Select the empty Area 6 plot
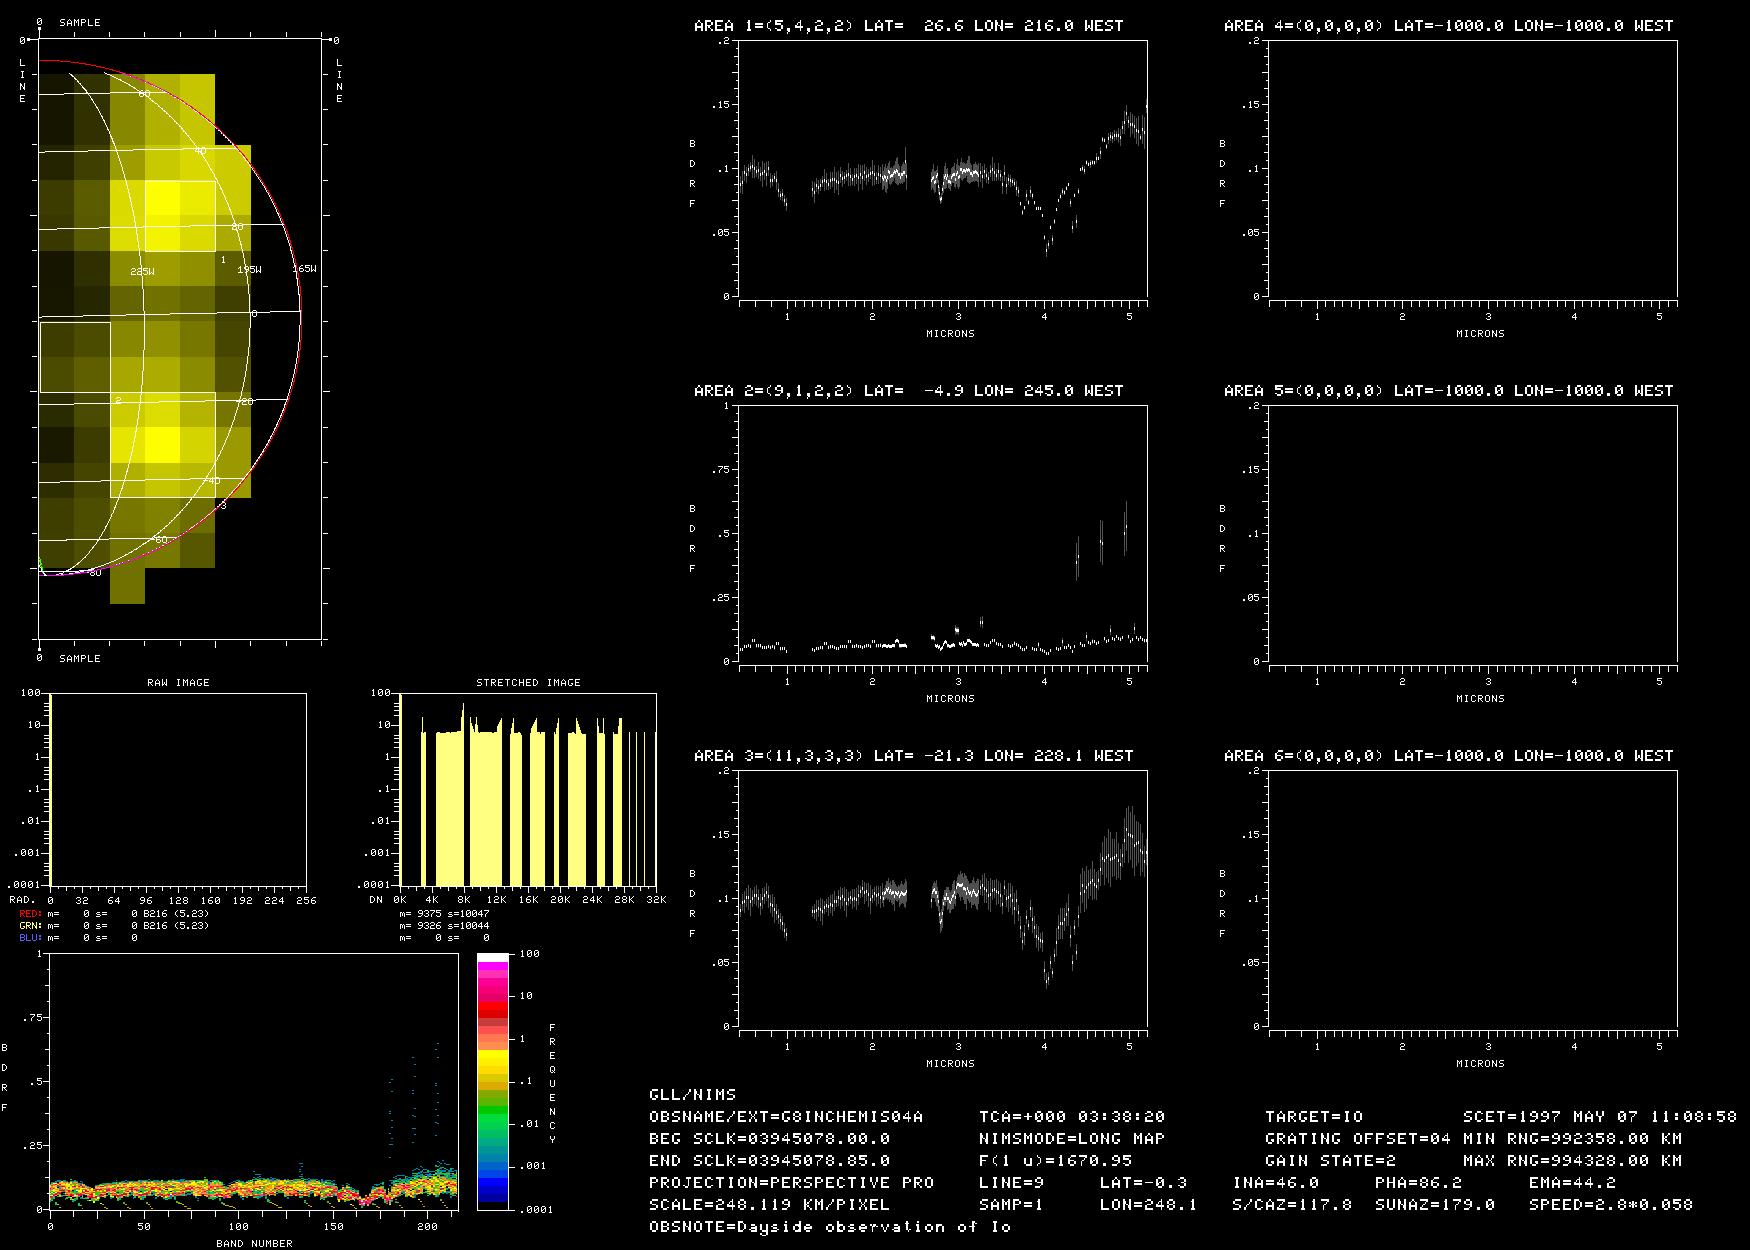 click(x=1473, y=898)
